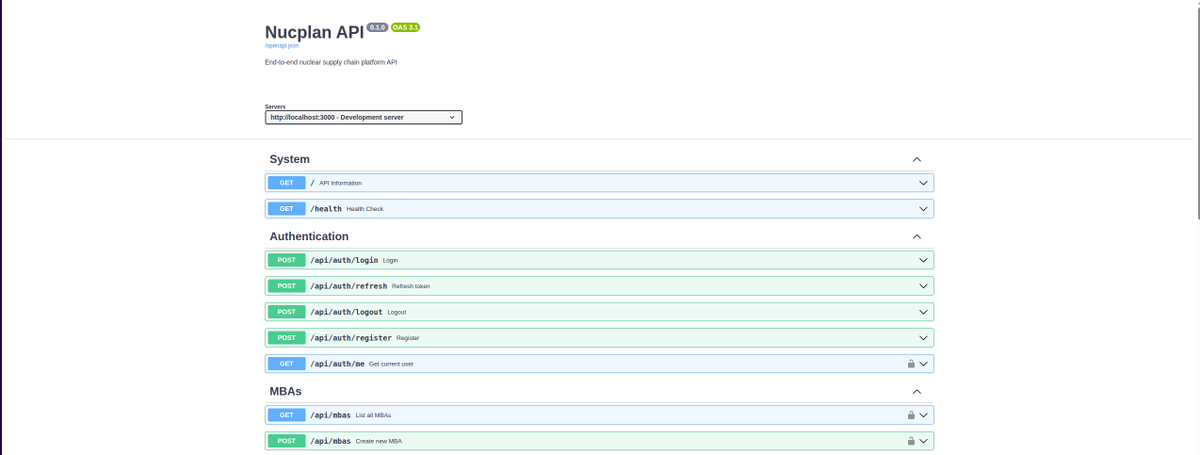
Task: Click the POST badge for /api/auth/register
Action: (x=286, y=338)
